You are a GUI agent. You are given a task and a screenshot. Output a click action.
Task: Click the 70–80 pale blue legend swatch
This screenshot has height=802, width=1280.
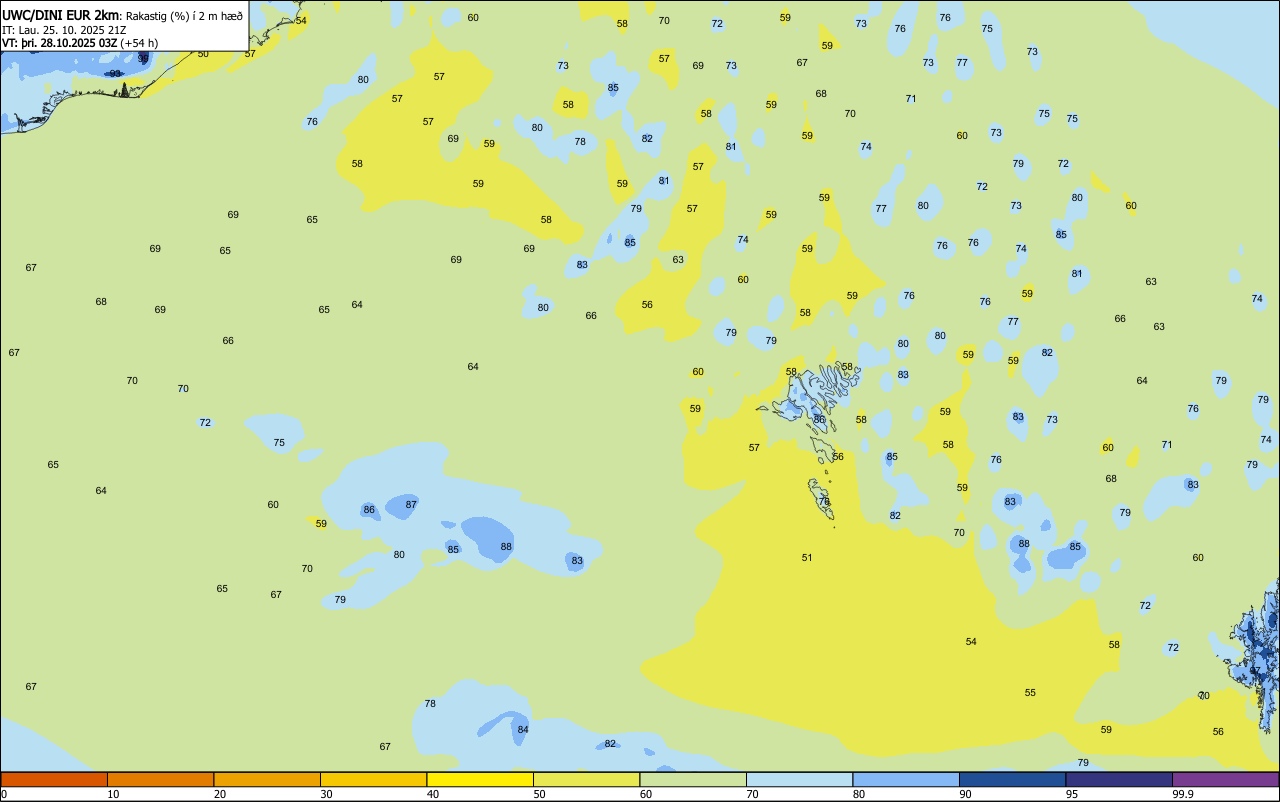799,779
